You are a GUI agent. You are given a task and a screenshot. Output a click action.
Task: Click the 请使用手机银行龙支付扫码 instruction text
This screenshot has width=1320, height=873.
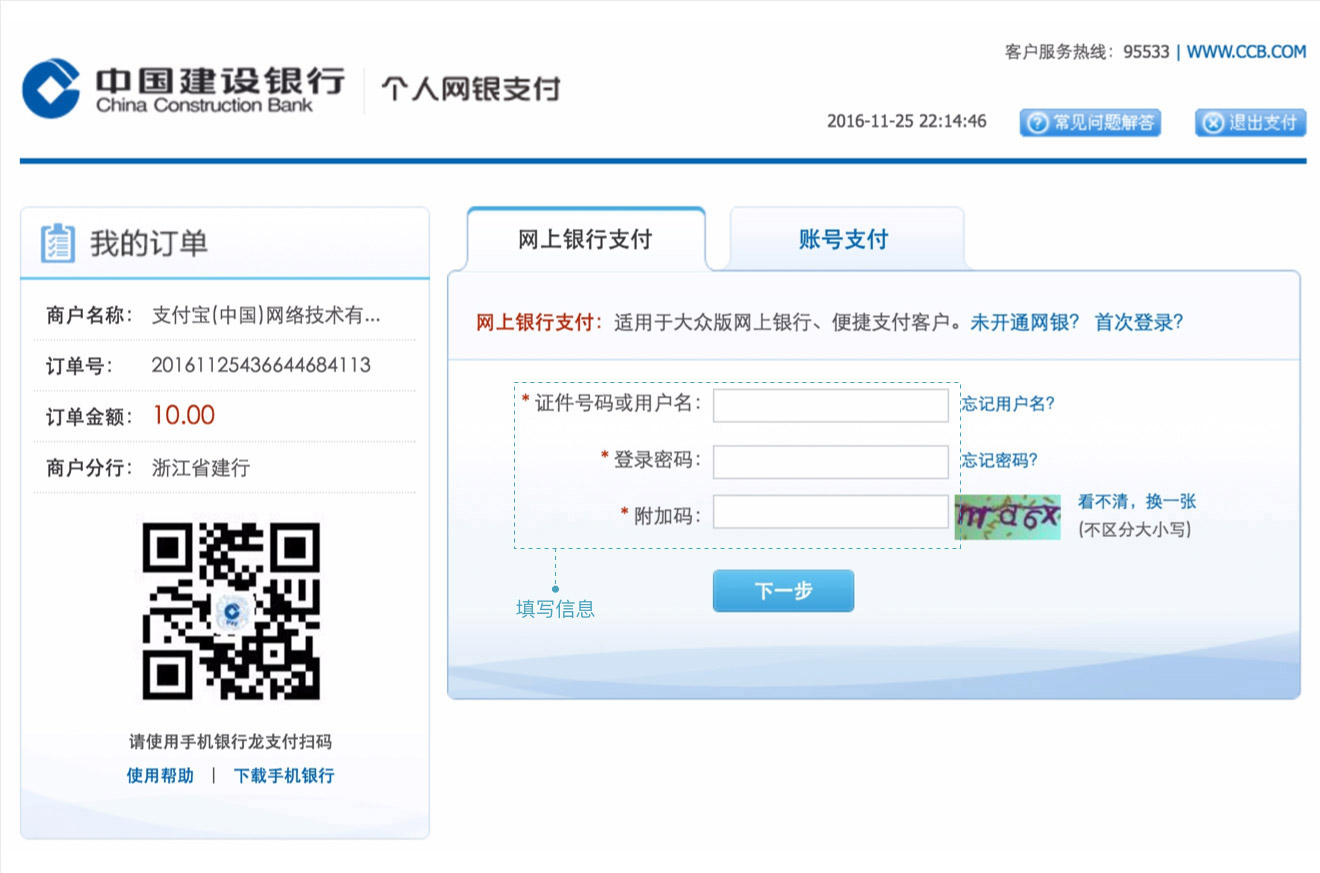point(230,742)
